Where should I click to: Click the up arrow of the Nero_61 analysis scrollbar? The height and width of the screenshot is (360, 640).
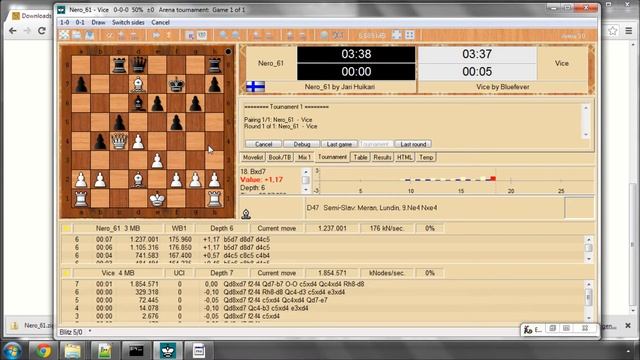click(x=589, y=240)
